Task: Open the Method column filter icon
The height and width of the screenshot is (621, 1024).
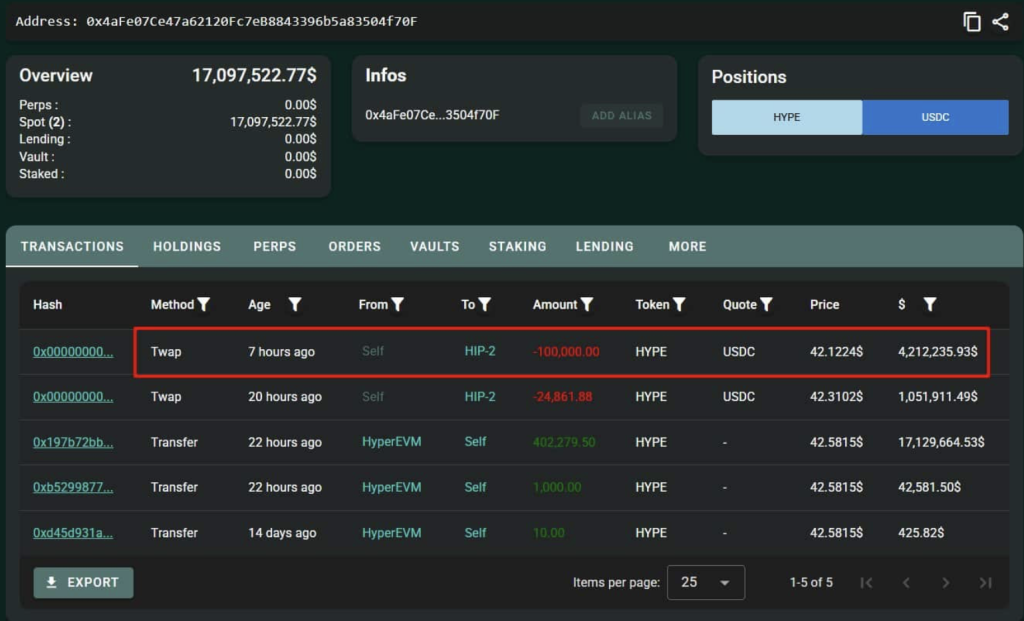Action: 204,304
